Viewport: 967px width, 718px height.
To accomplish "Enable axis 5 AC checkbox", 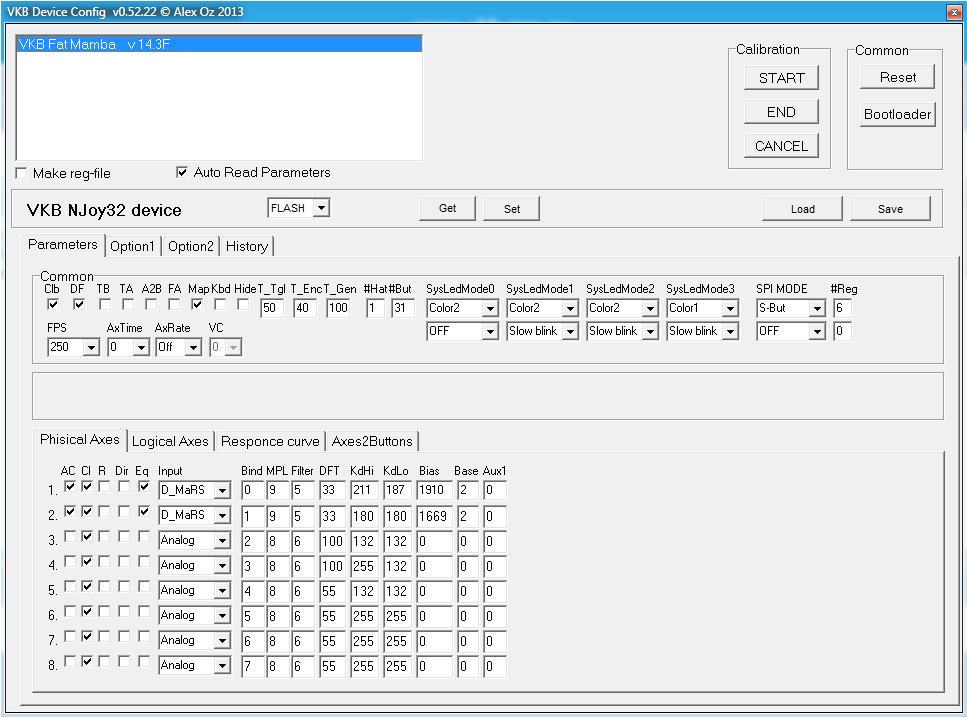I will point(70,587).
